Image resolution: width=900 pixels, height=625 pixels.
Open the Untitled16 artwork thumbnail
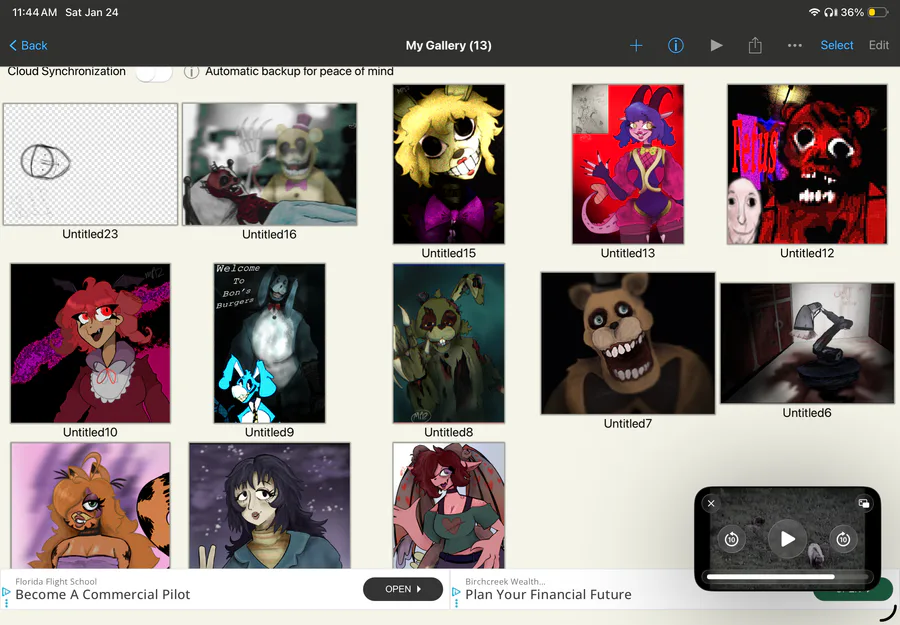[269, 164]
